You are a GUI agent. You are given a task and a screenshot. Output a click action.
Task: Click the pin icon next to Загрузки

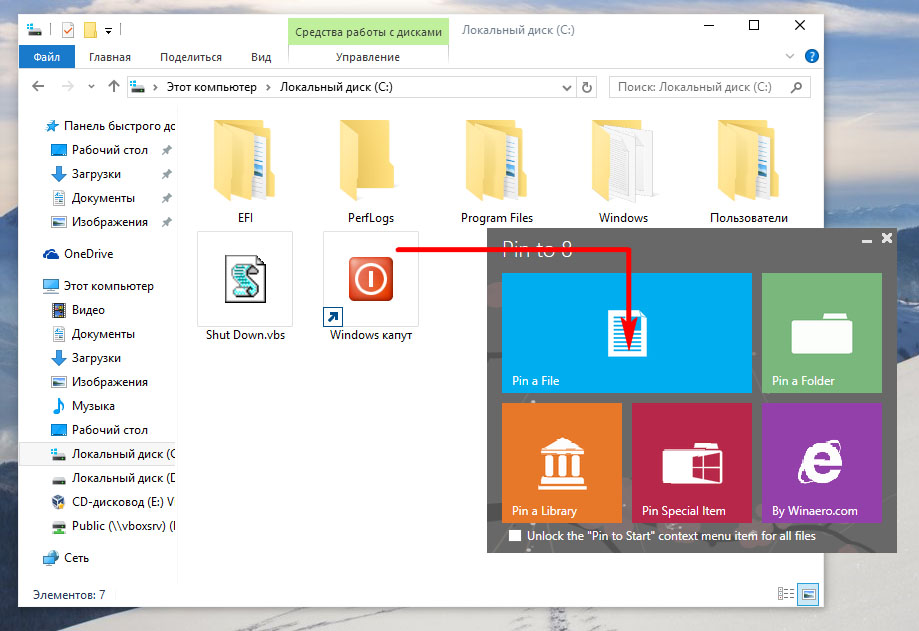[x=166, y=174]
